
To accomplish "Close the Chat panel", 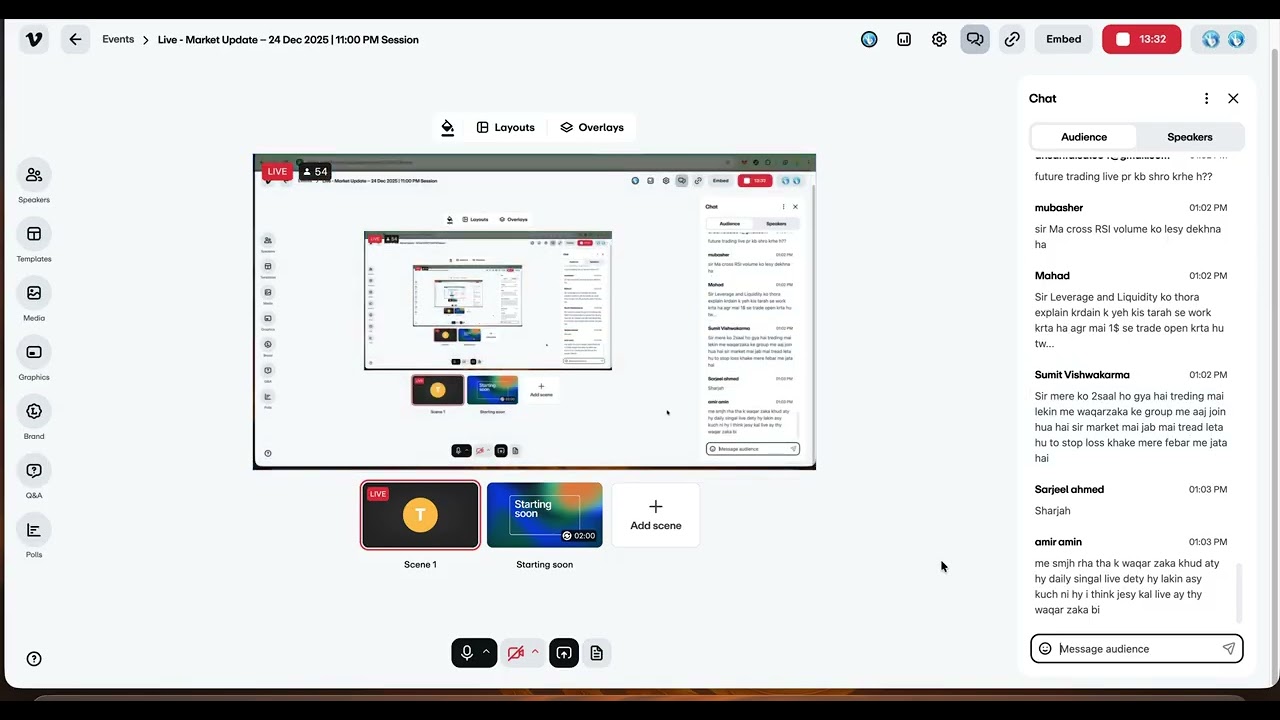I will pos(1233,98).
